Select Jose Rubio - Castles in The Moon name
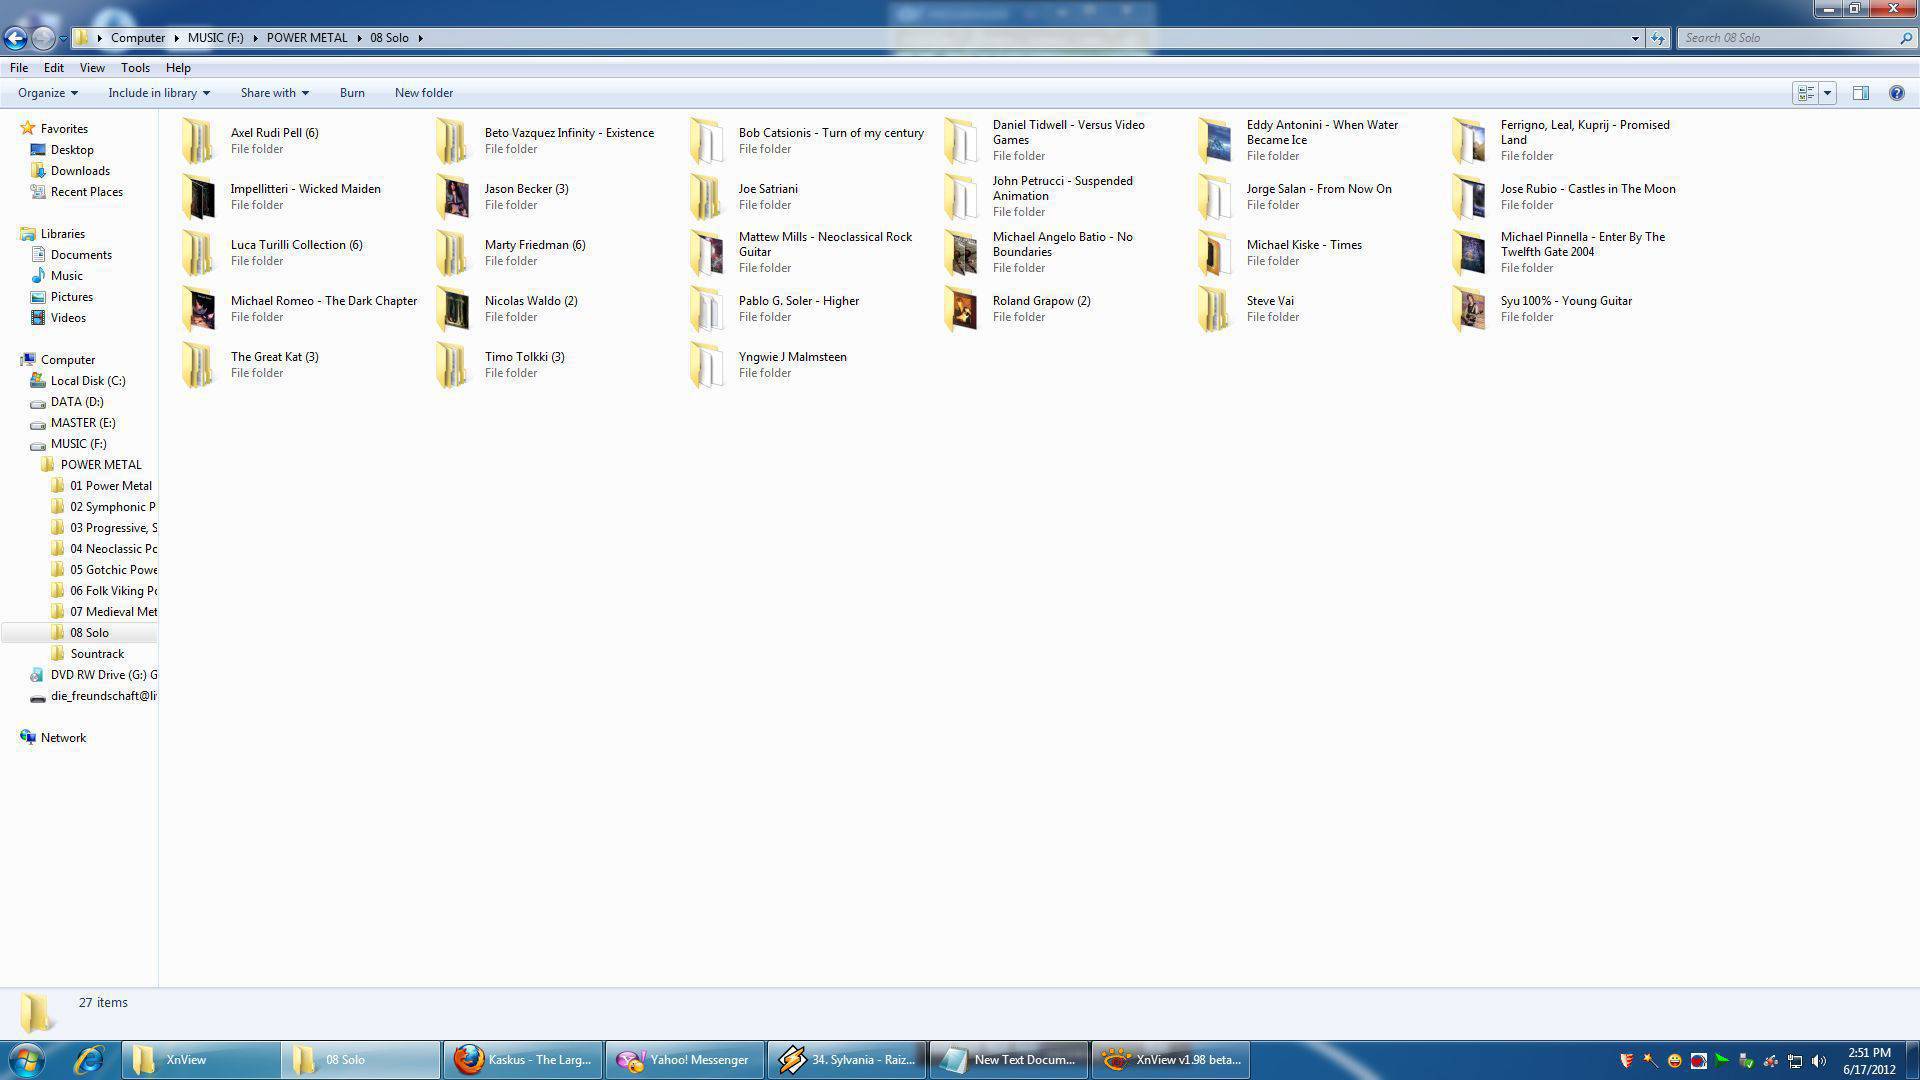This screenshot has height=1080, width=1920. (x=1588, y=189)
